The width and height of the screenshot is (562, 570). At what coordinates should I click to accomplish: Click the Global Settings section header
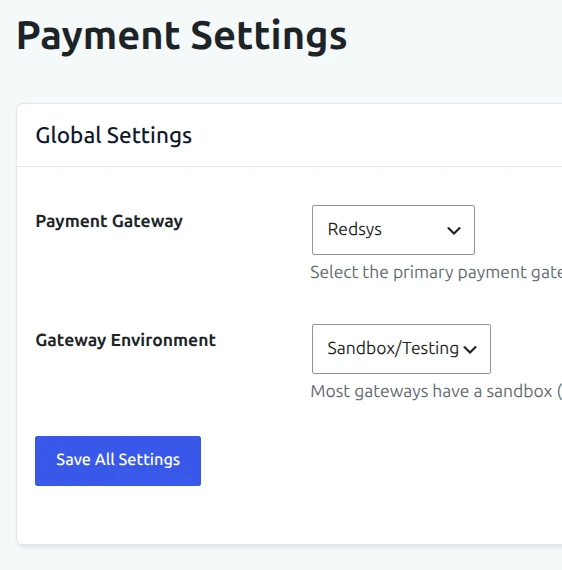113,135
